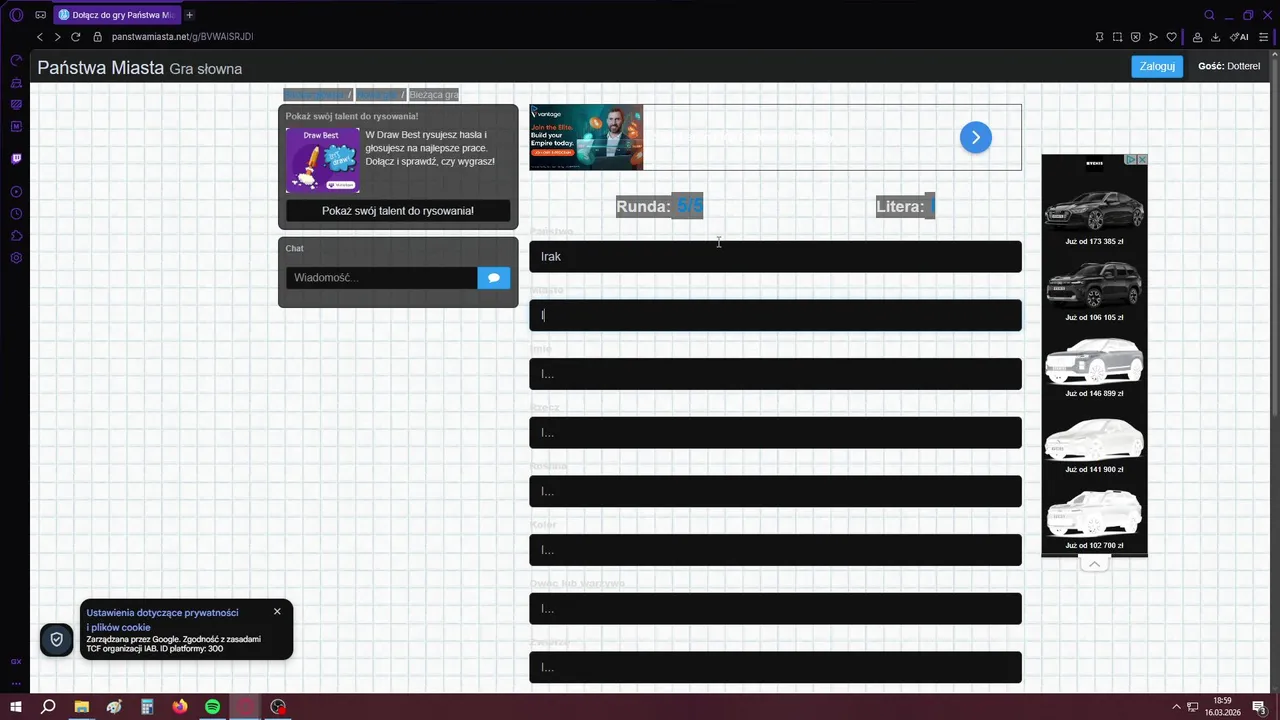The width and height of the screenshot is (1280, 720).
Task: Click the Draw Best ad image
Action: (322, 160)
